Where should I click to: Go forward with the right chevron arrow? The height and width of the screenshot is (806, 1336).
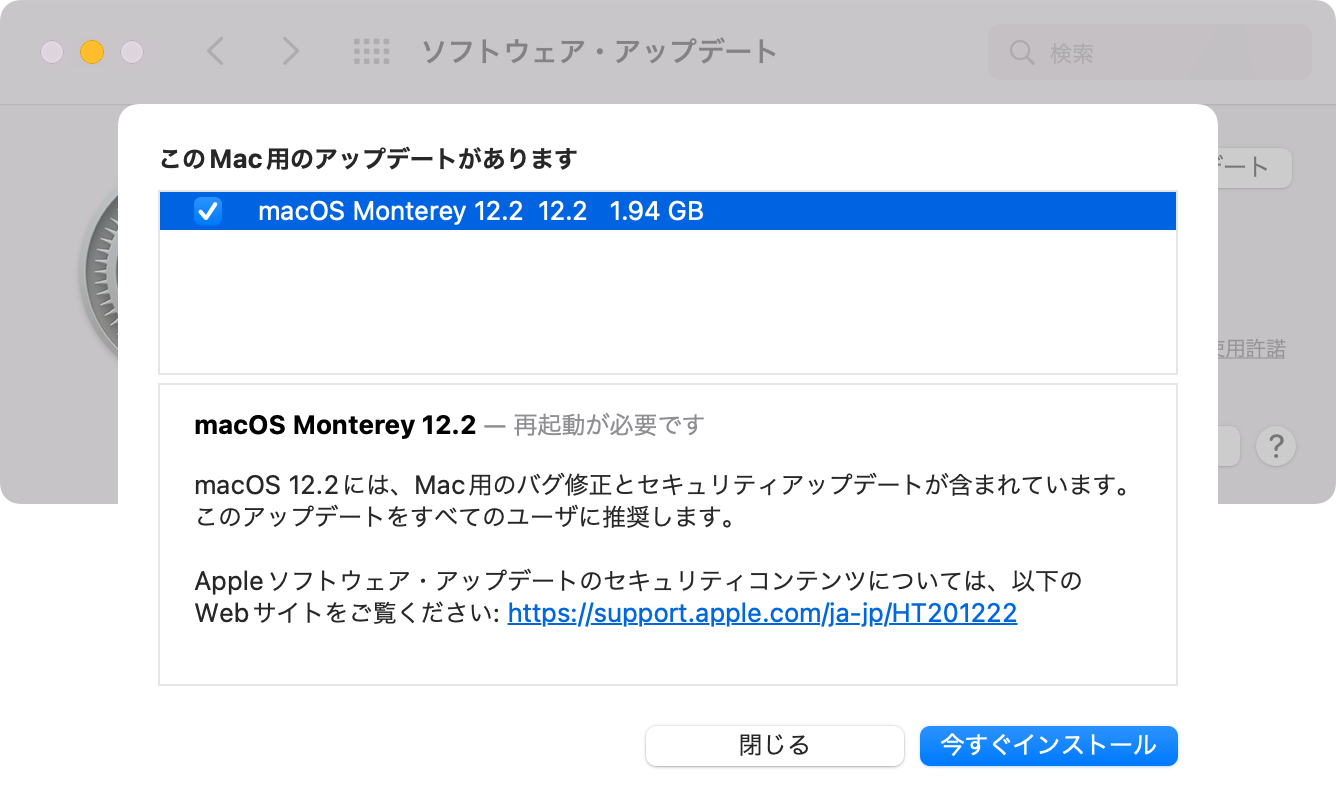[290, 51]
